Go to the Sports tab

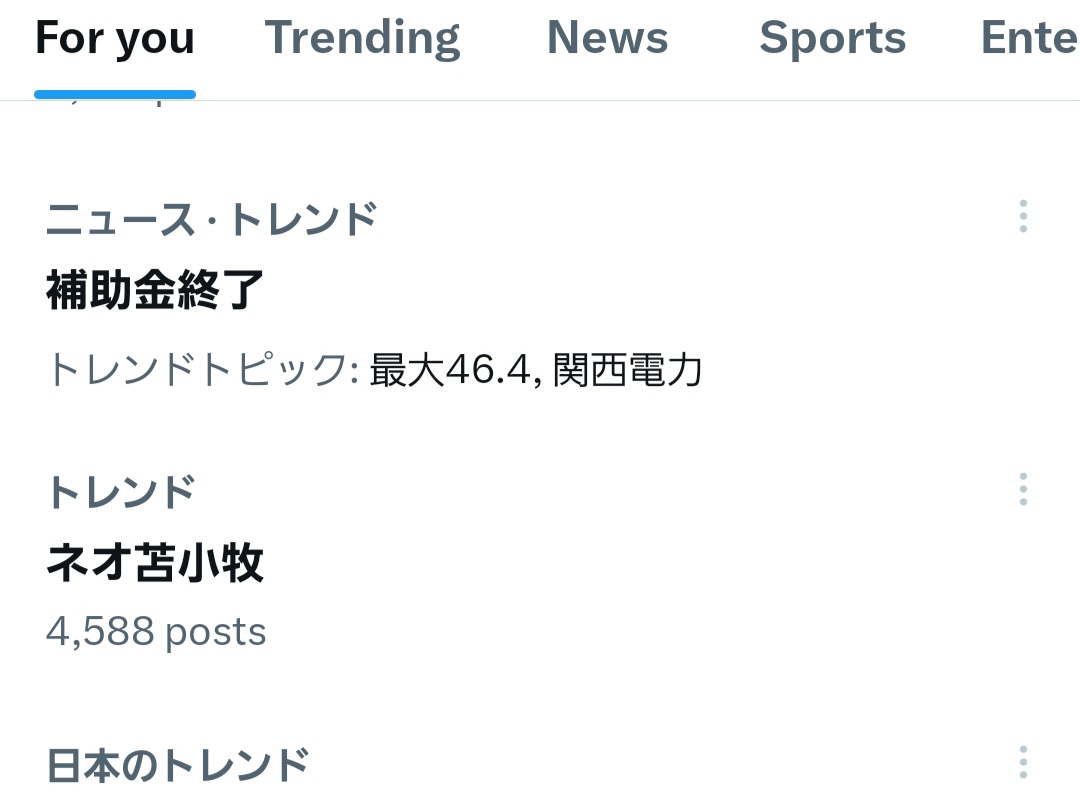coord(832,40)
